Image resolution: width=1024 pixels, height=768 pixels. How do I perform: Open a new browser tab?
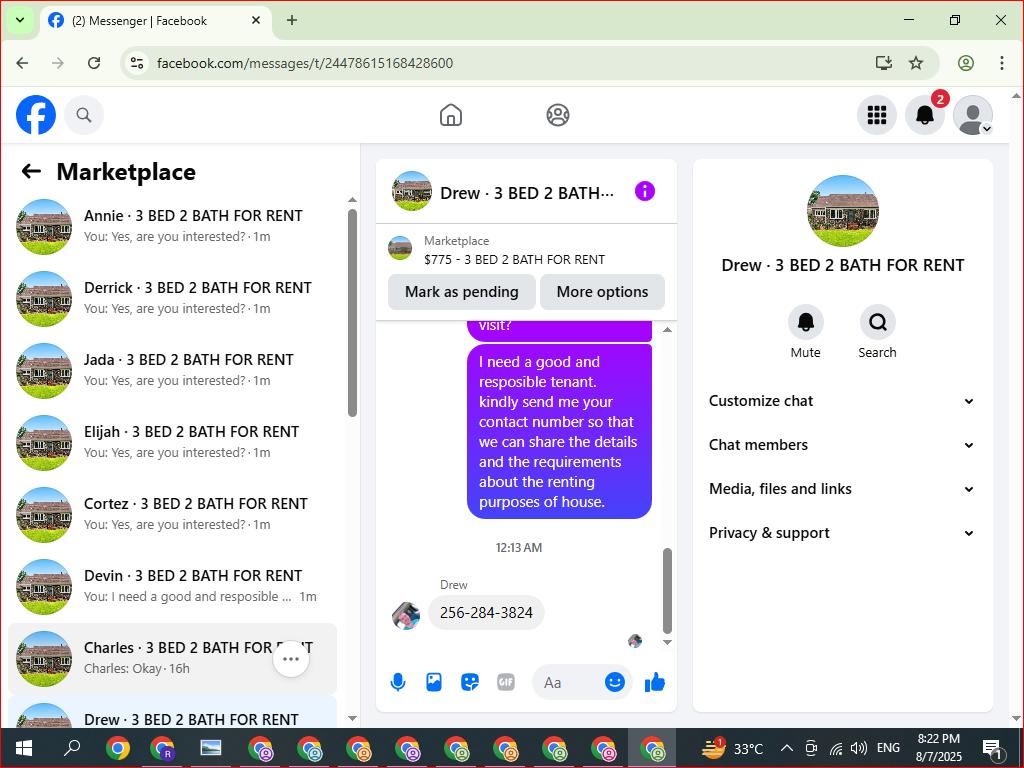pyautogui.click(x=292, y=20)
